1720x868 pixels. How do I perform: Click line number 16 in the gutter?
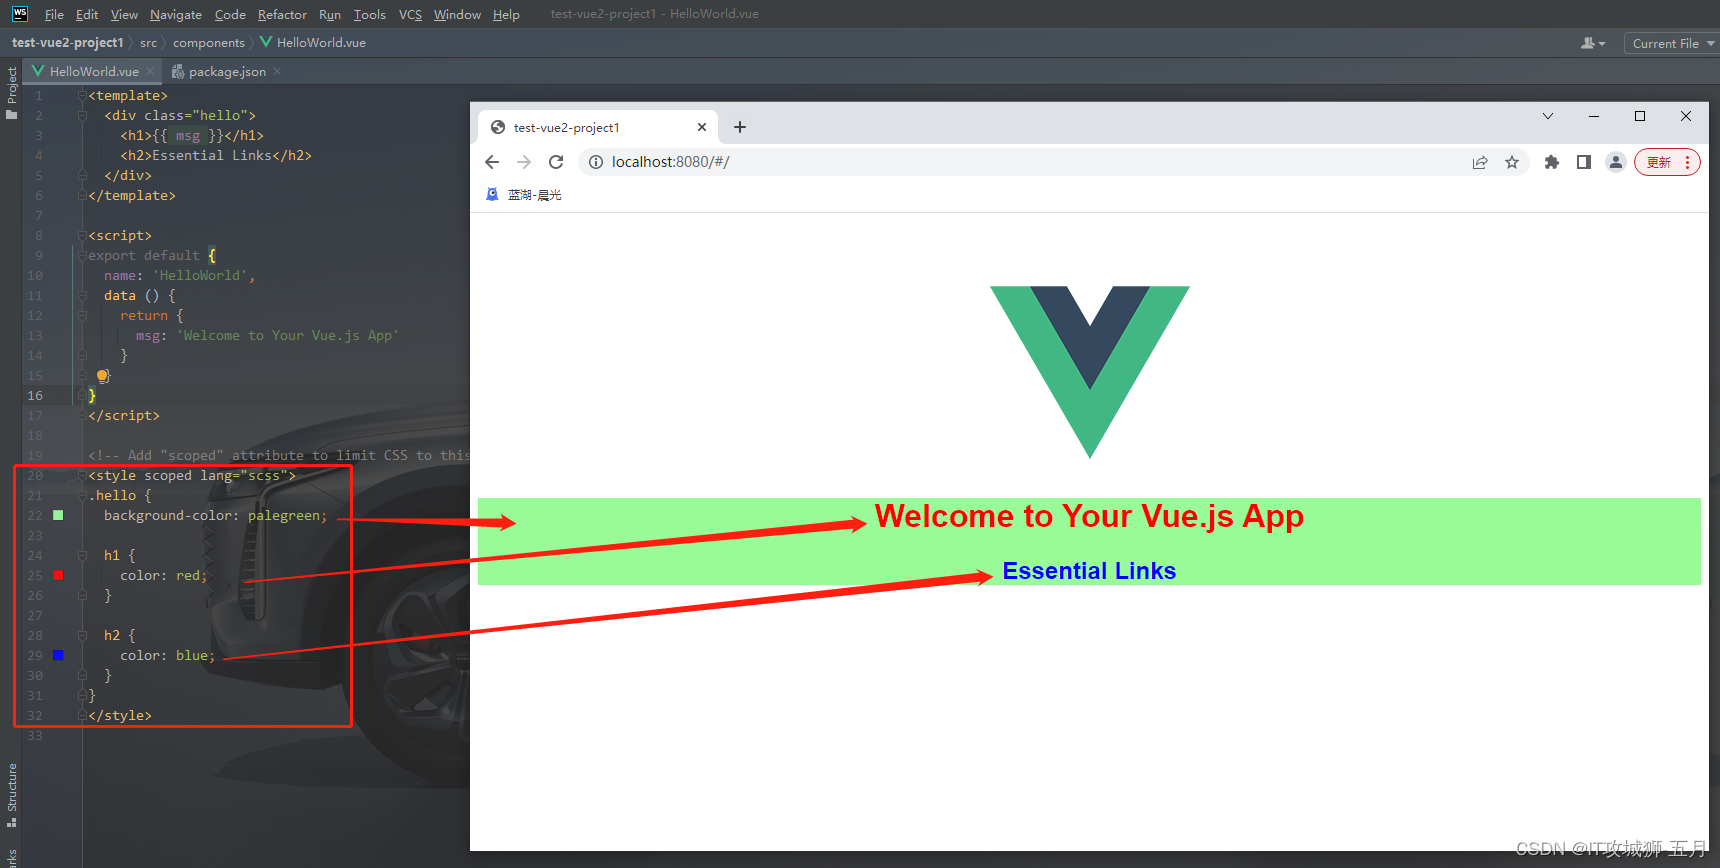tap(35, 395)
